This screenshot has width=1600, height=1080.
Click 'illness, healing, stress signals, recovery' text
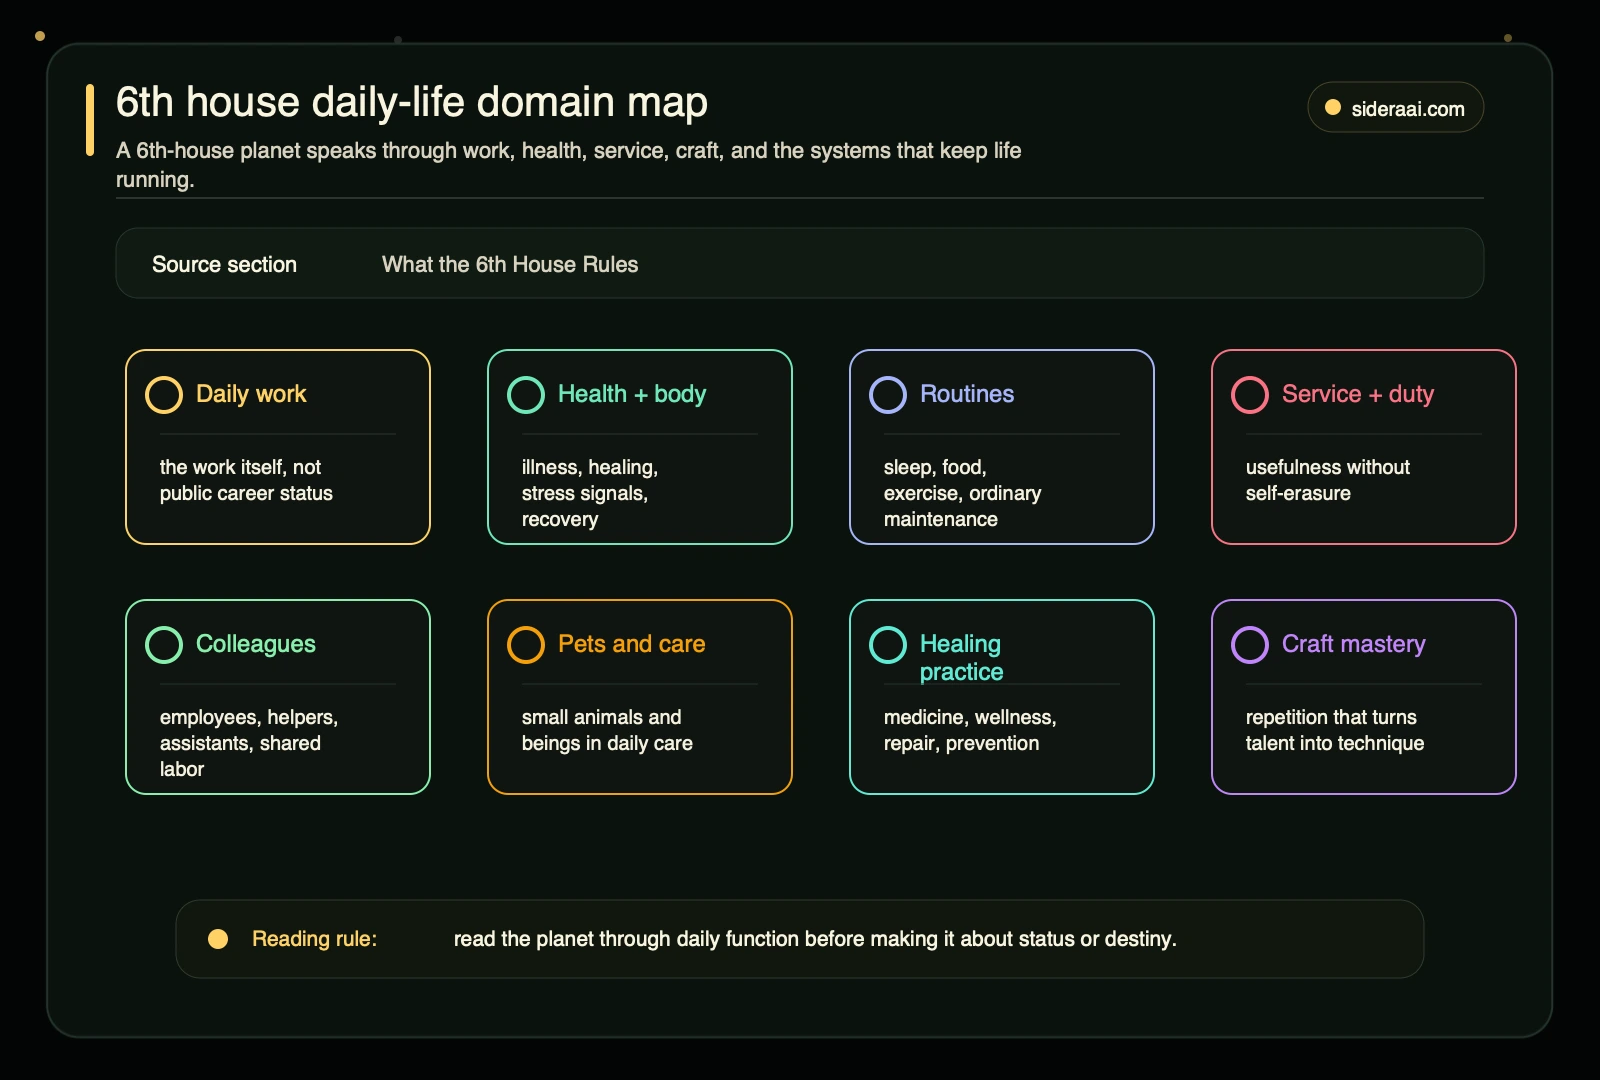coord(590,493)
